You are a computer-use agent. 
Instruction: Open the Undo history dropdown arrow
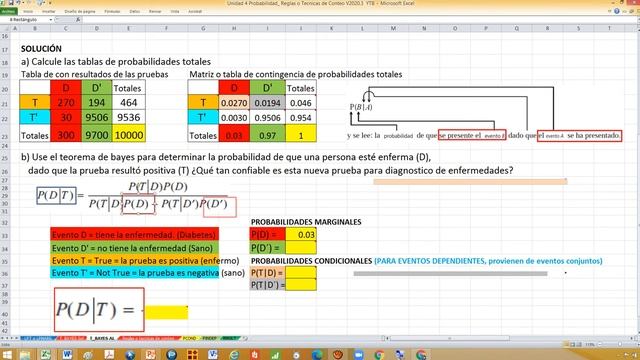pyautogui.click(x=24, y=3)
